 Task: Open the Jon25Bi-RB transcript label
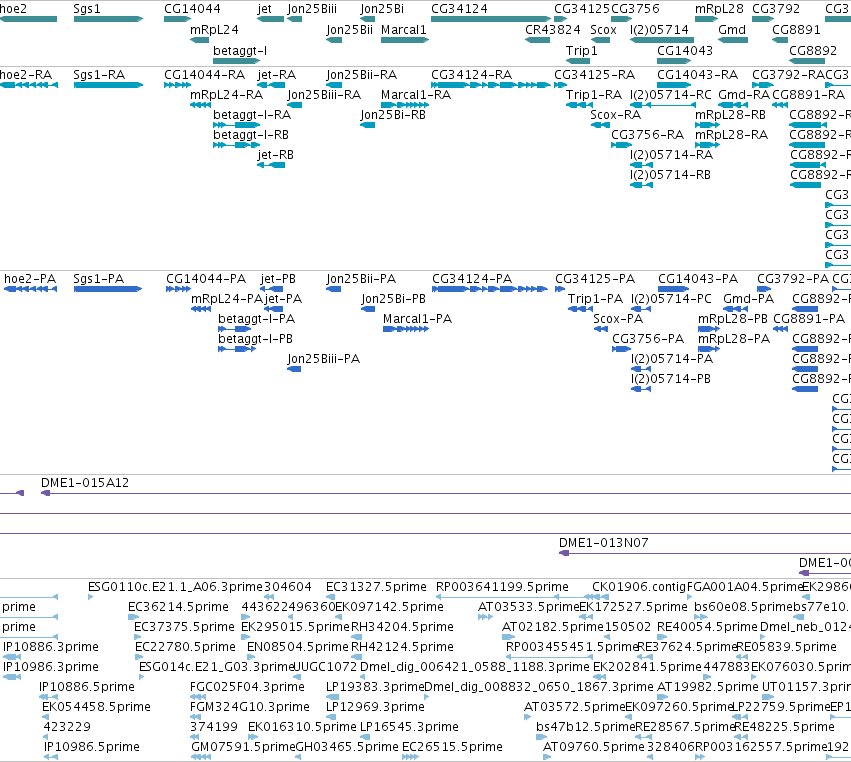pyautogui.click(x=393, y=115)
